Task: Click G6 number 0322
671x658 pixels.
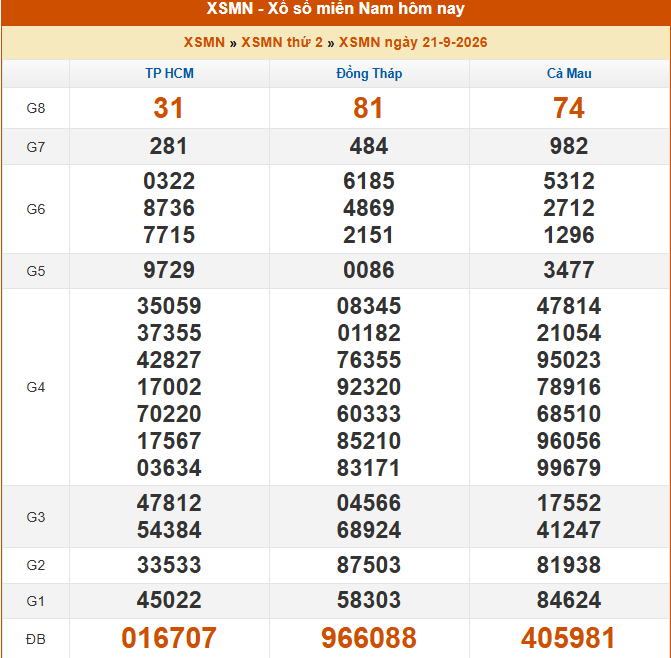Action: point(169,181)
